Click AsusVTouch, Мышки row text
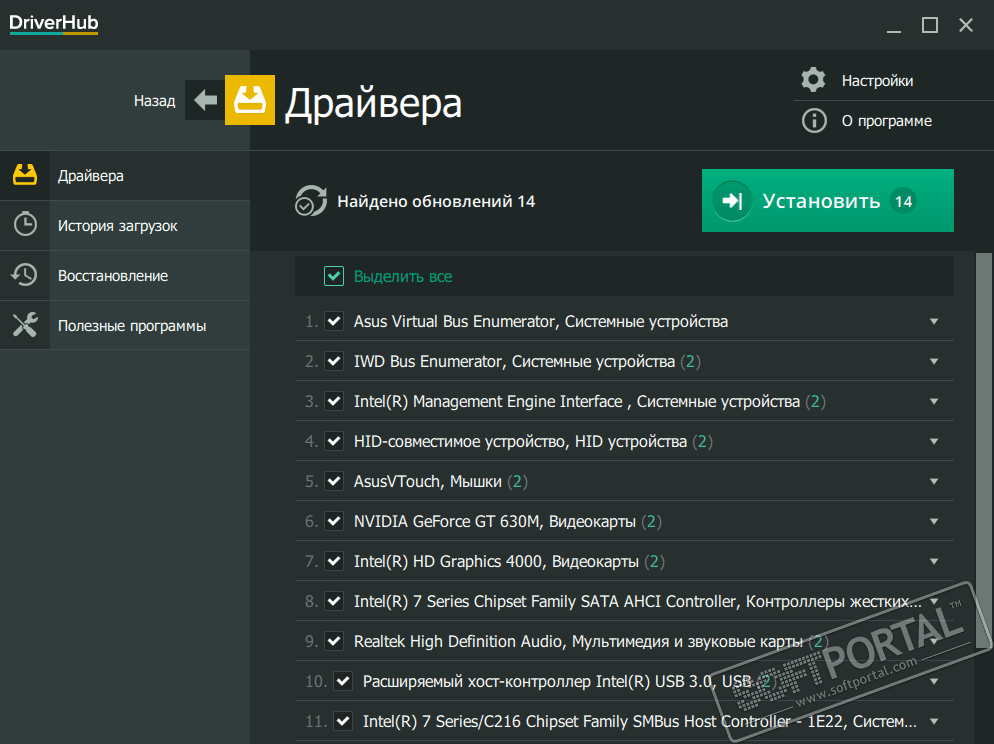The height and width of the screenshot is (744, 994). point(427,482)
